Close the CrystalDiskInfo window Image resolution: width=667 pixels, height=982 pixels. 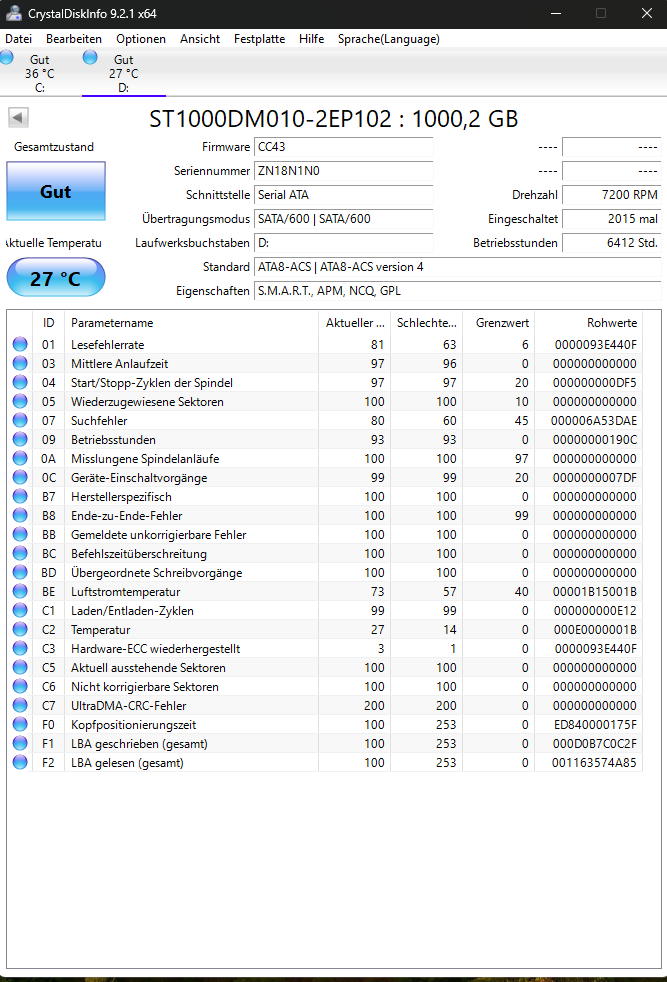647,13
